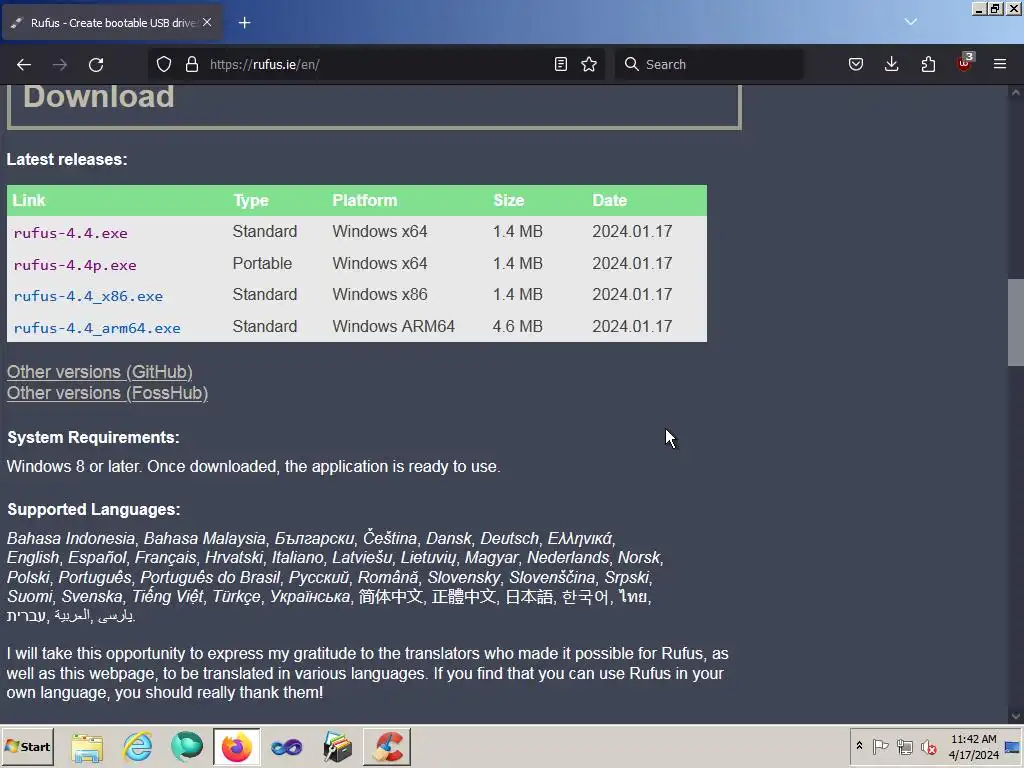Image resolution: width=1024 pixels, height=768 pixels.
Task: Click System Requirements heading
Action: click(x=93, y=438)
